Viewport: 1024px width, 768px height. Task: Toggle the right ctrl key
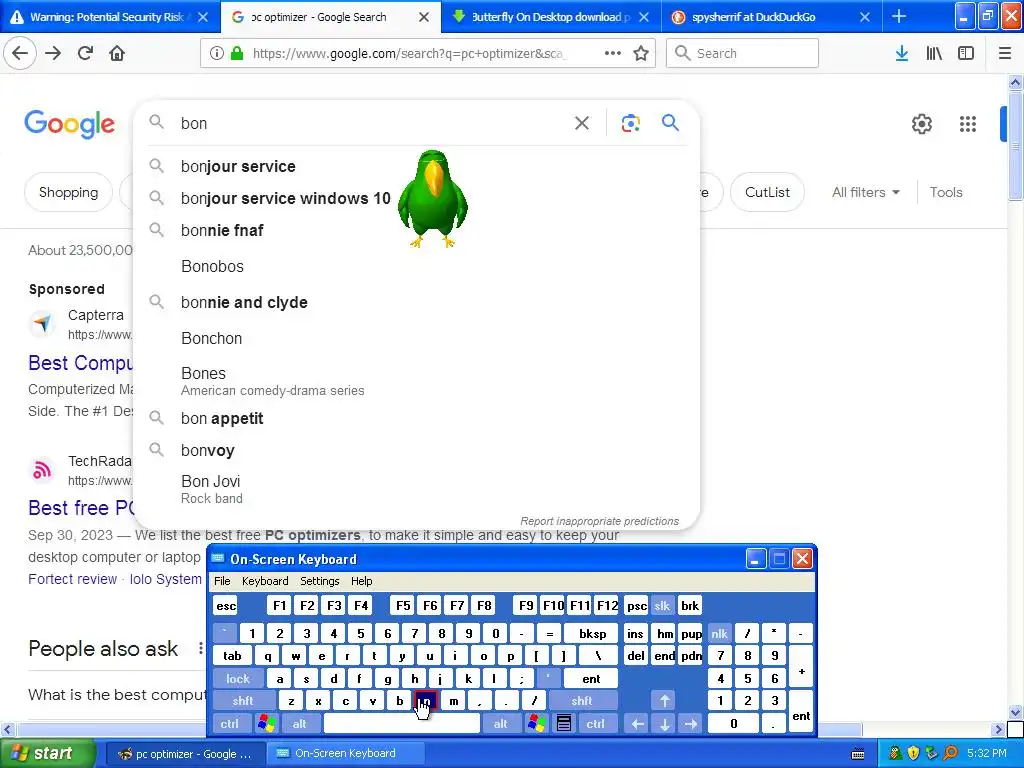[596, 724]
